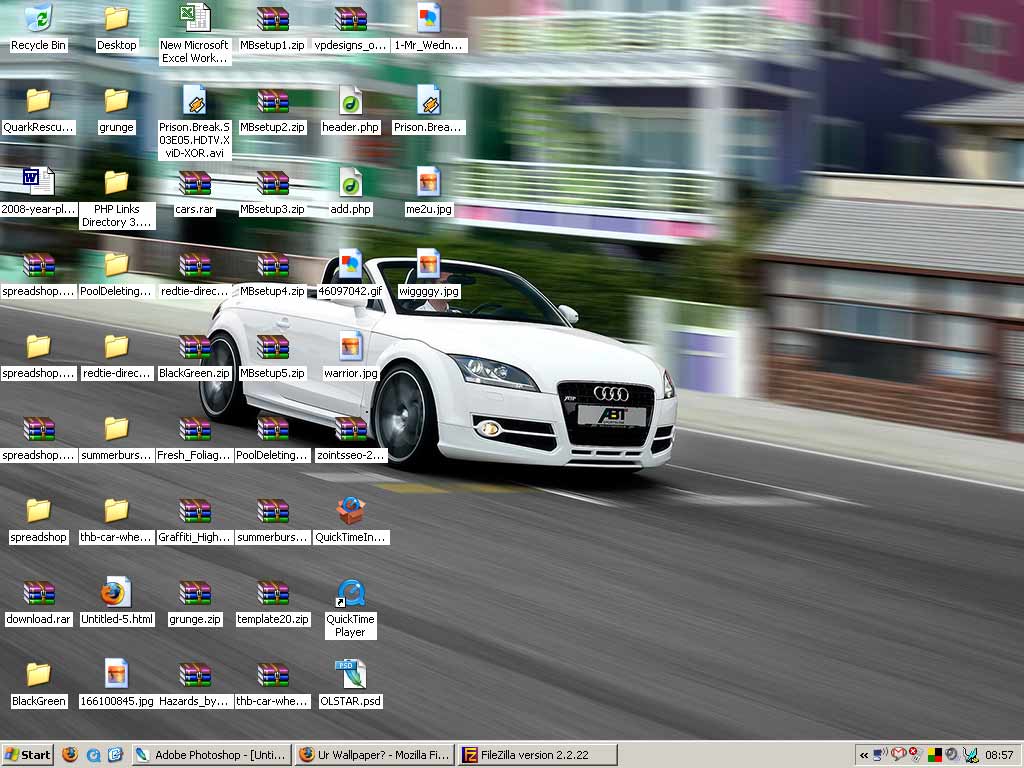Image resolution: width=1024 pixels, height=768 pixels.
Task: Click the system clock showing 08:57
Action: pyautogui.click(x=999, y=755)
